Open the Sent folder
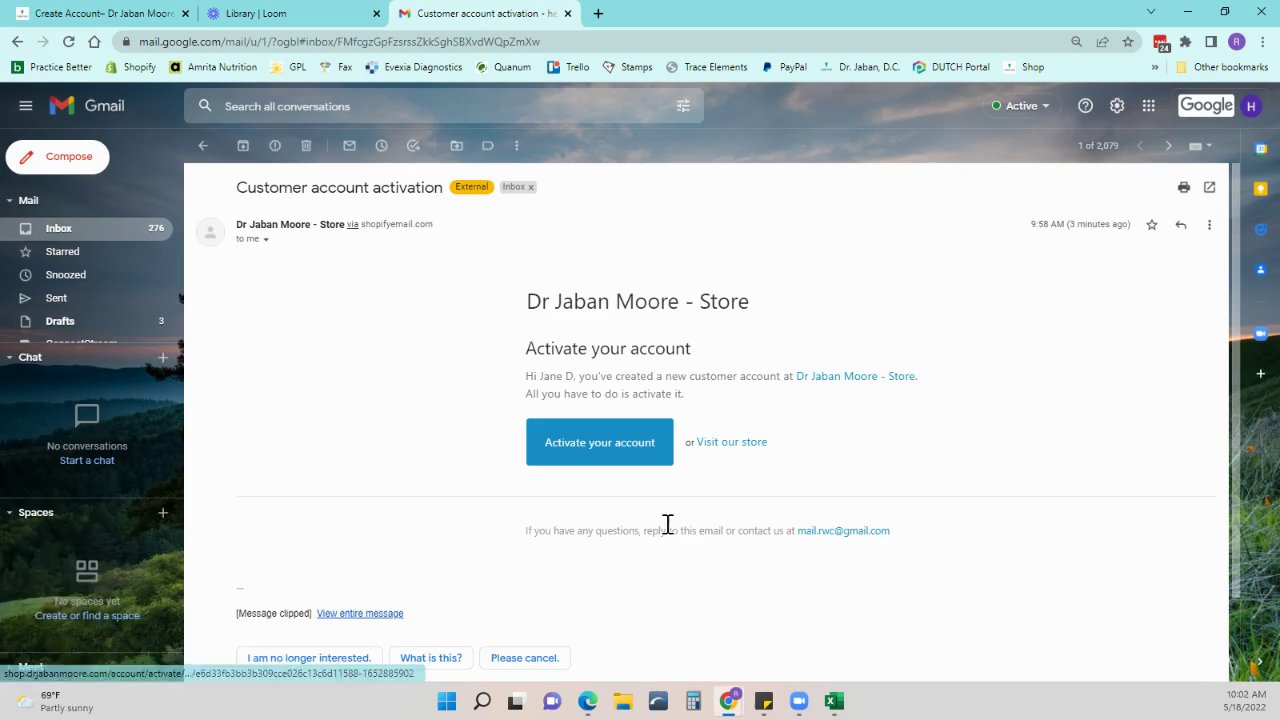The height and width of the screenshot is (720, 1280). pyautogui.click(x=86, y=298)
